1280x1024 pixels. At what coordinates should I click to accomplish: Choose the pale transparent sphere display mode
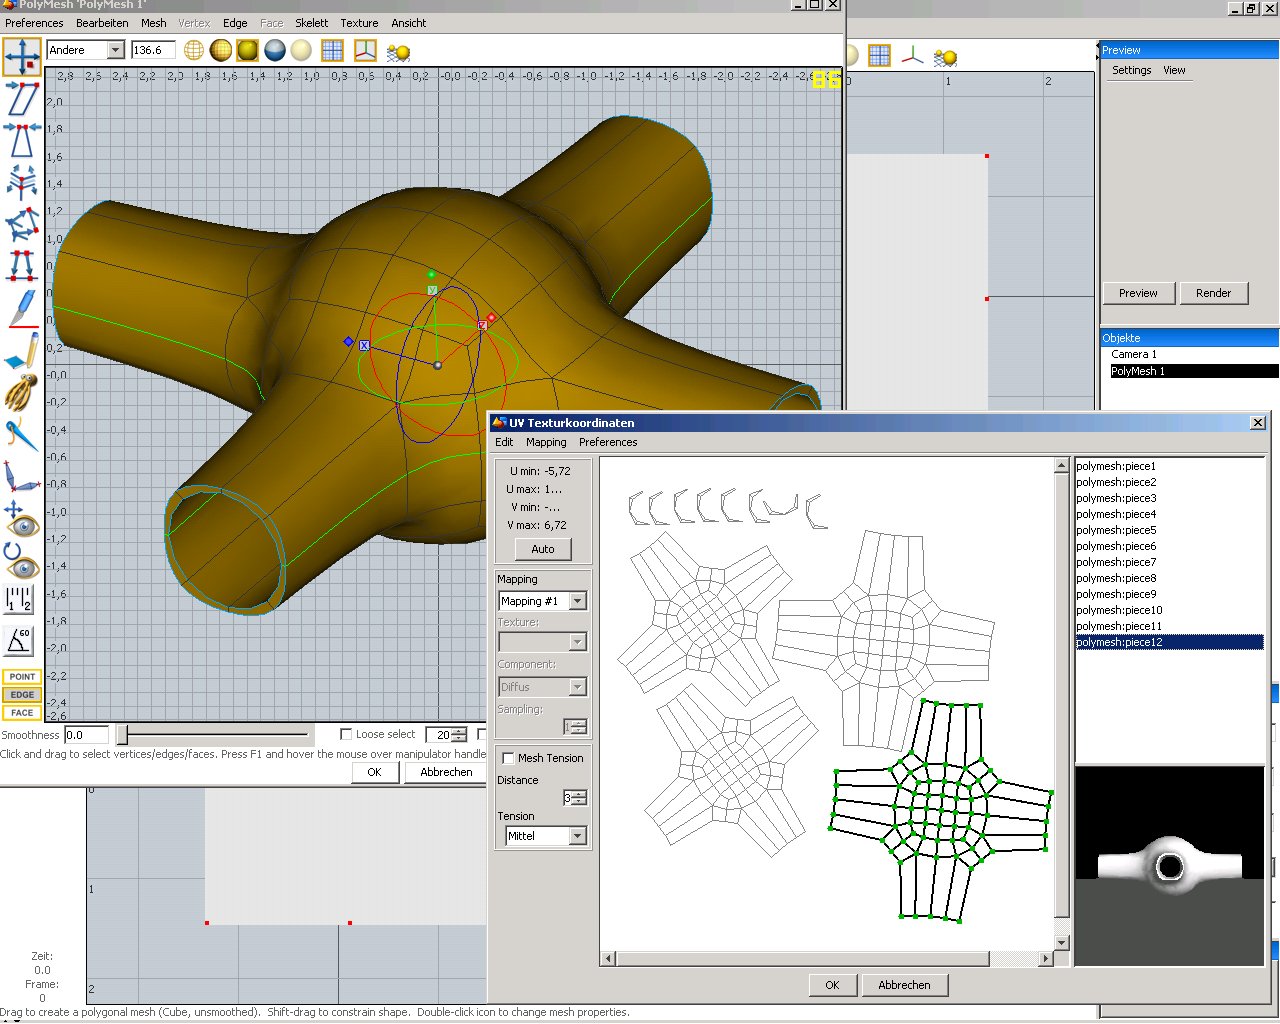[x=301, y=50]
